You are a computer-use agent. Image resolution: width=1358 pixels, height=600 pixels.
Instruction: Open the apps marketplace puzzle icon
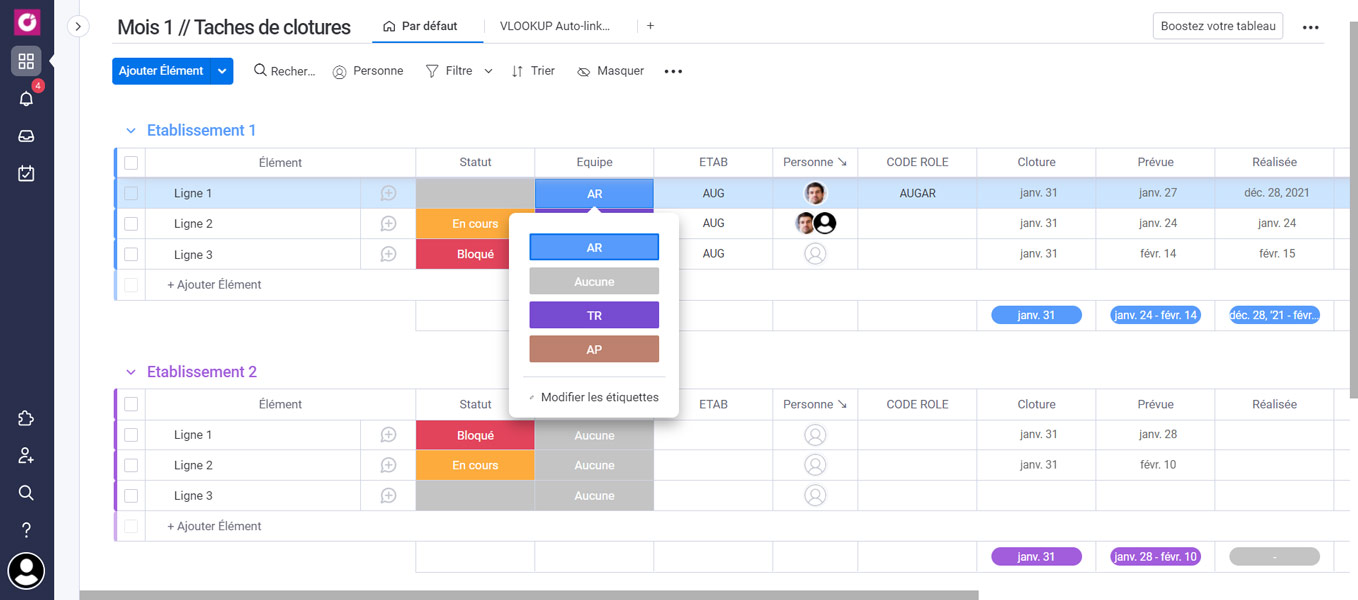26,418
